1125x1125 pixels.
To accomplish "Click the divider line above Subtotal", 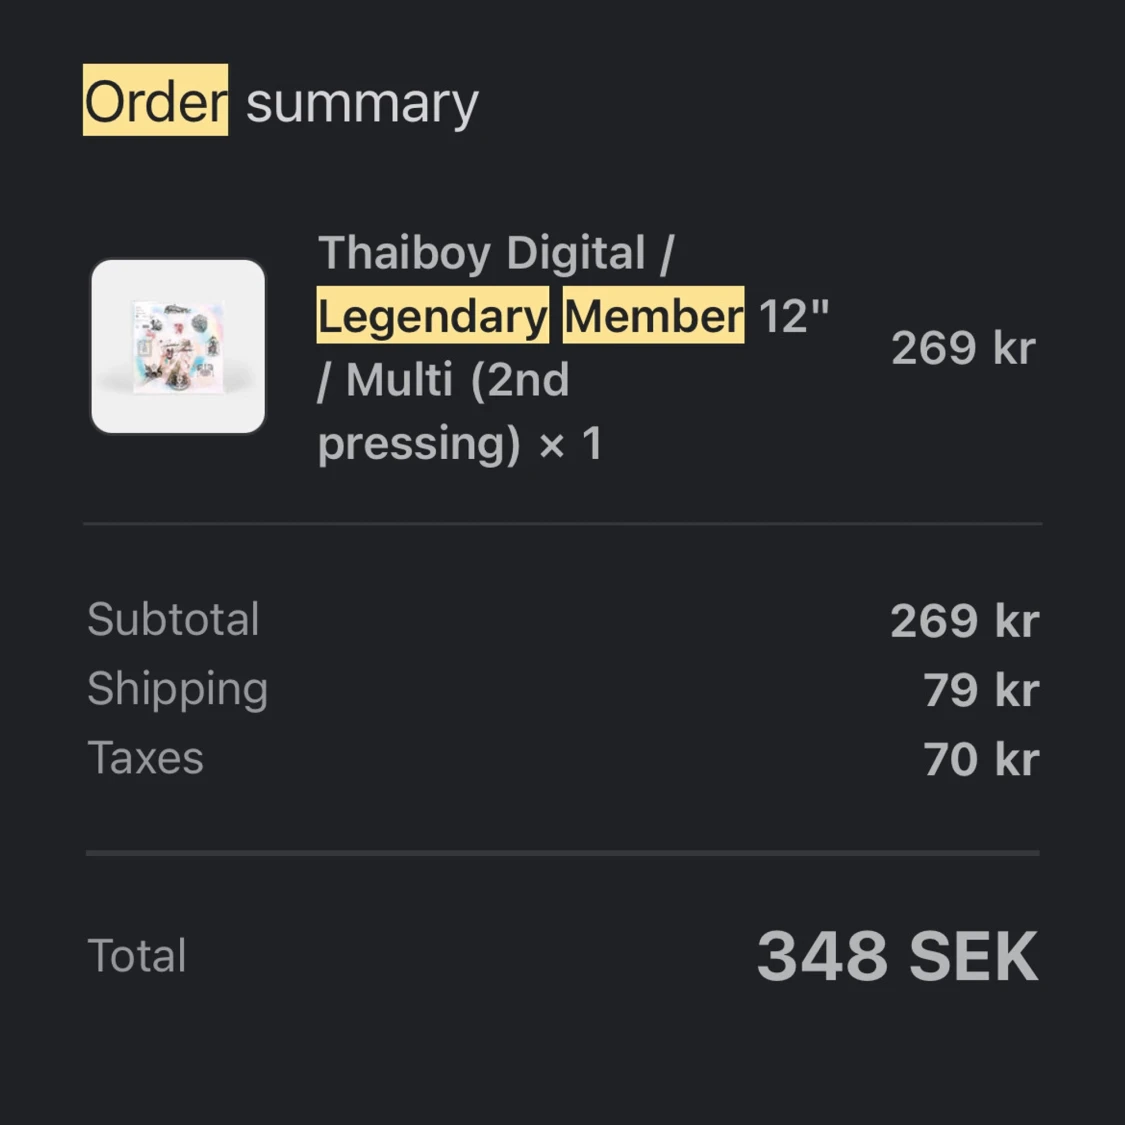I will pos(562,524).
